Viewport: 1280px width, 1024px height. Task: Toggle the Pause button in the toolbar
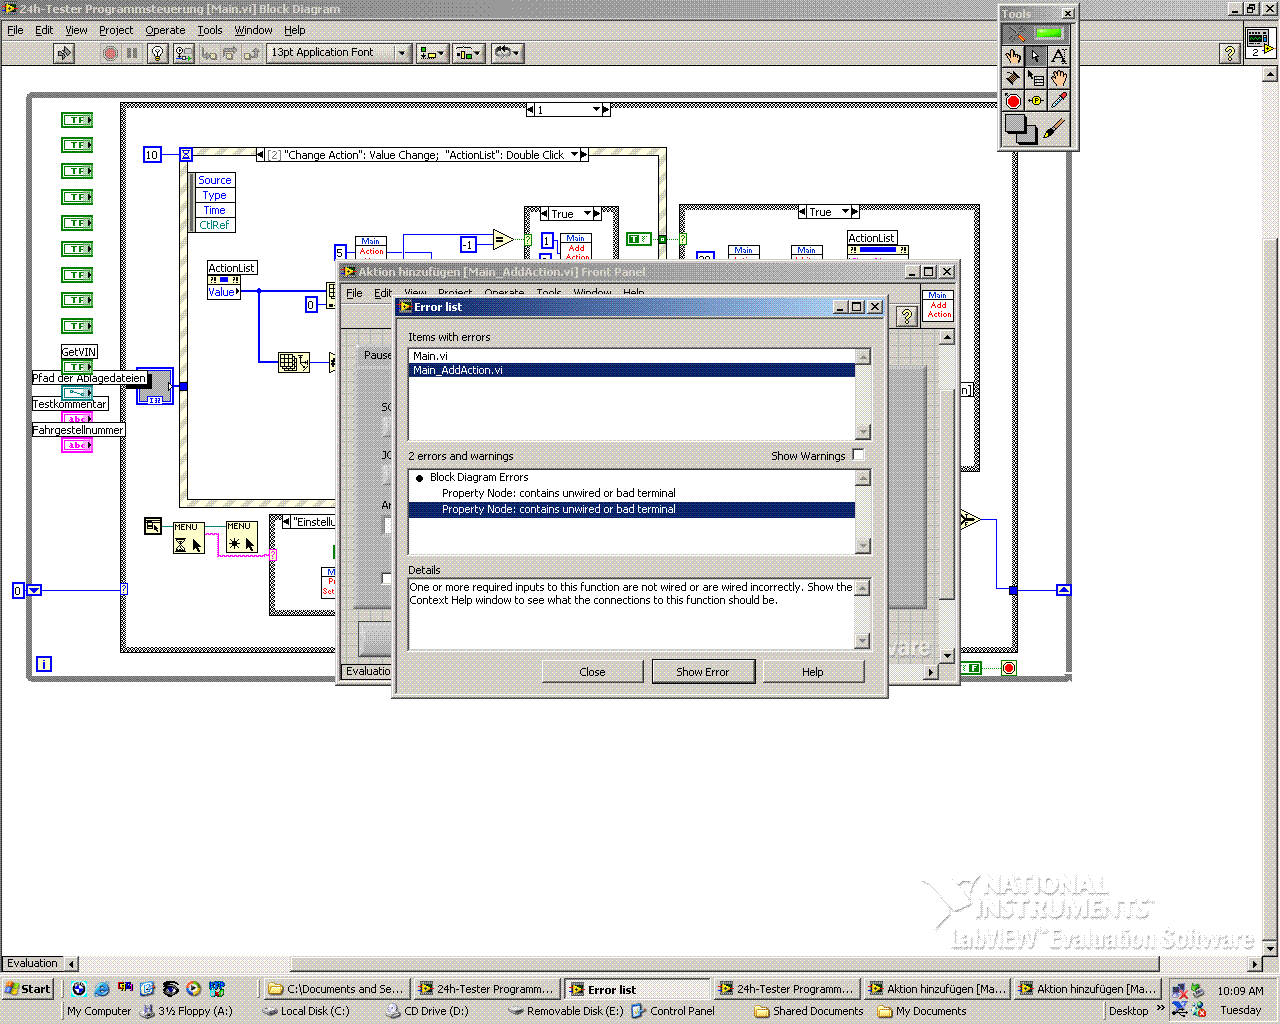coord(132,53)
